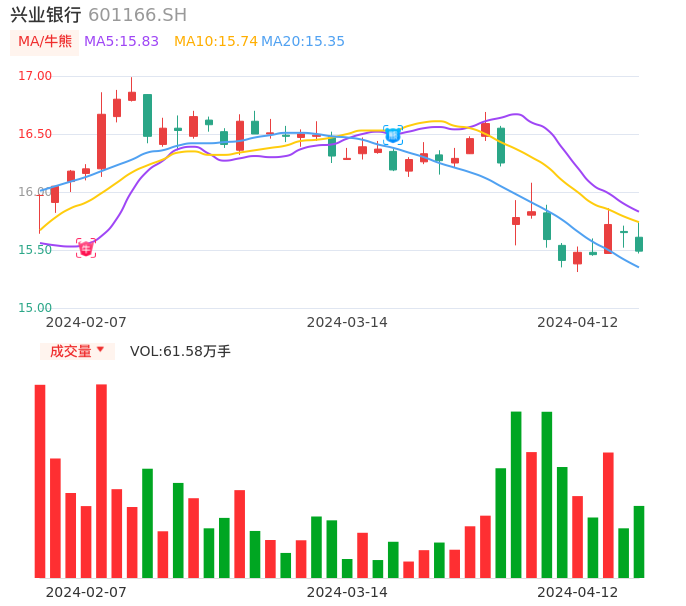Select the MA5:15.83 legend label
The width and height of the screenshot is (686, 606).
[x=121, y=41]
